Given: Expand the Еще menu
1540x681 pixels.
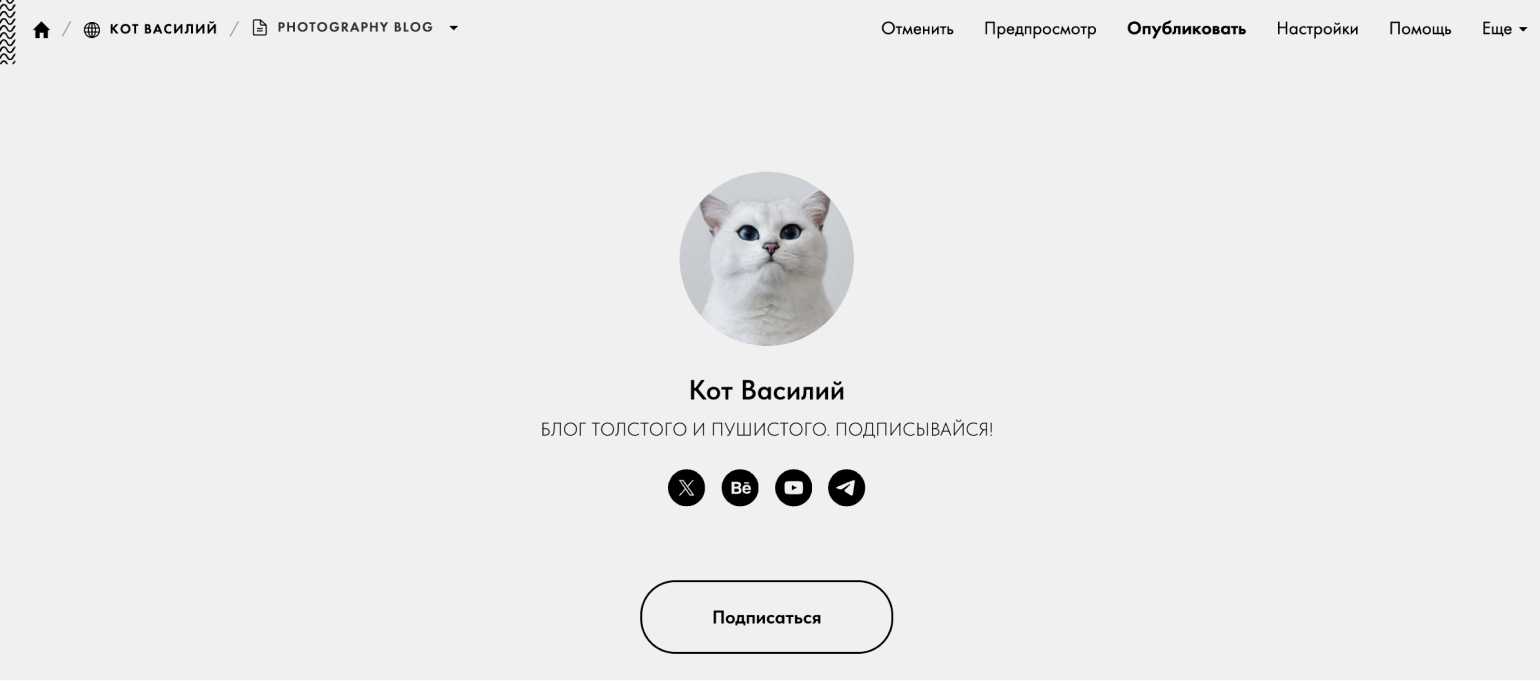Looking at the screenshot, I should (x=1504, y=29).
